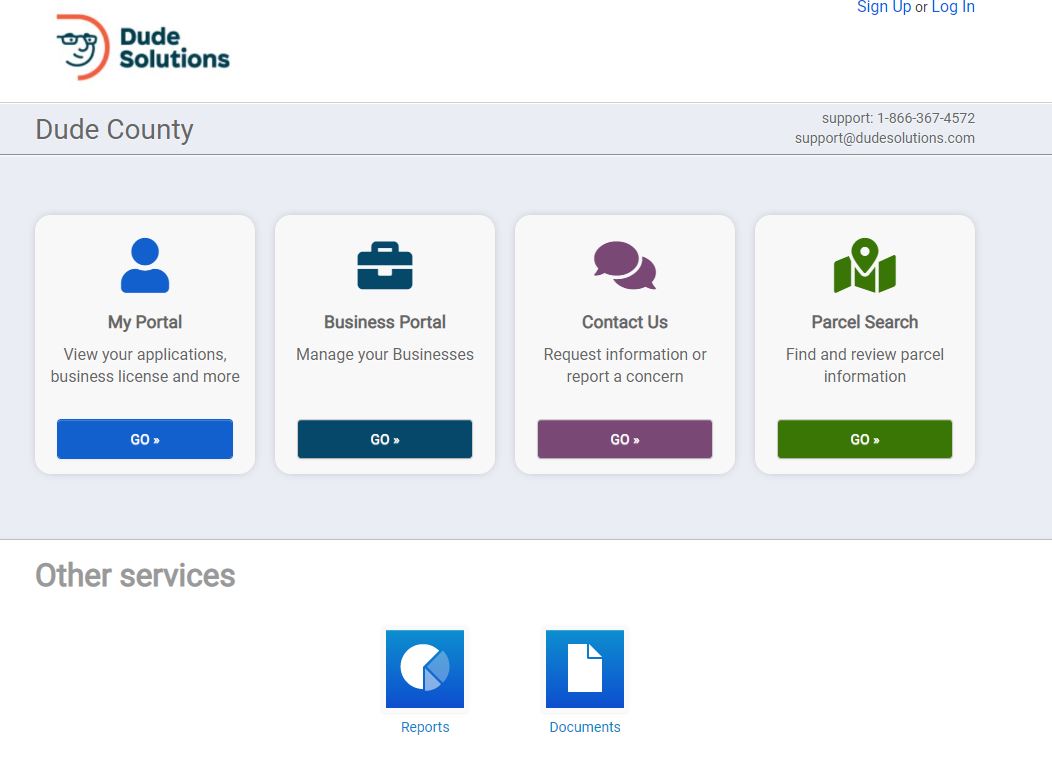
Task: Click the Documents text link
Action: 585,727
